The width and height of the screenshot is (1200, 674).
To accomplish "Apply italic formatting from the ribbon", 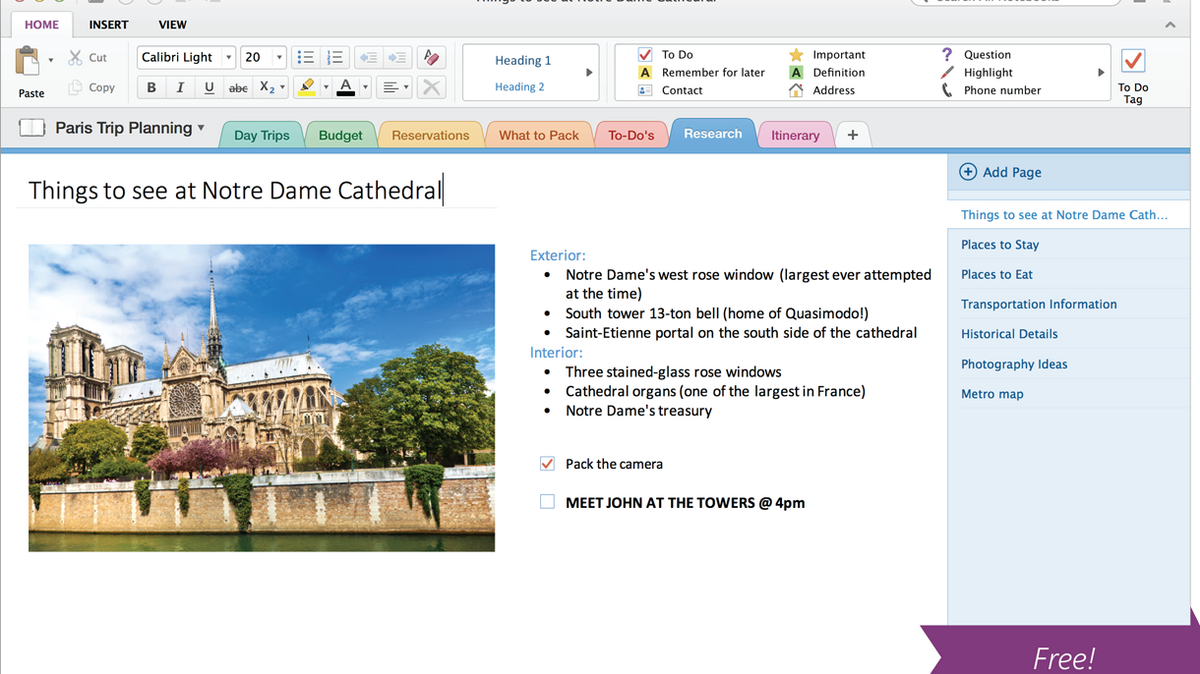I will point(180,87).
